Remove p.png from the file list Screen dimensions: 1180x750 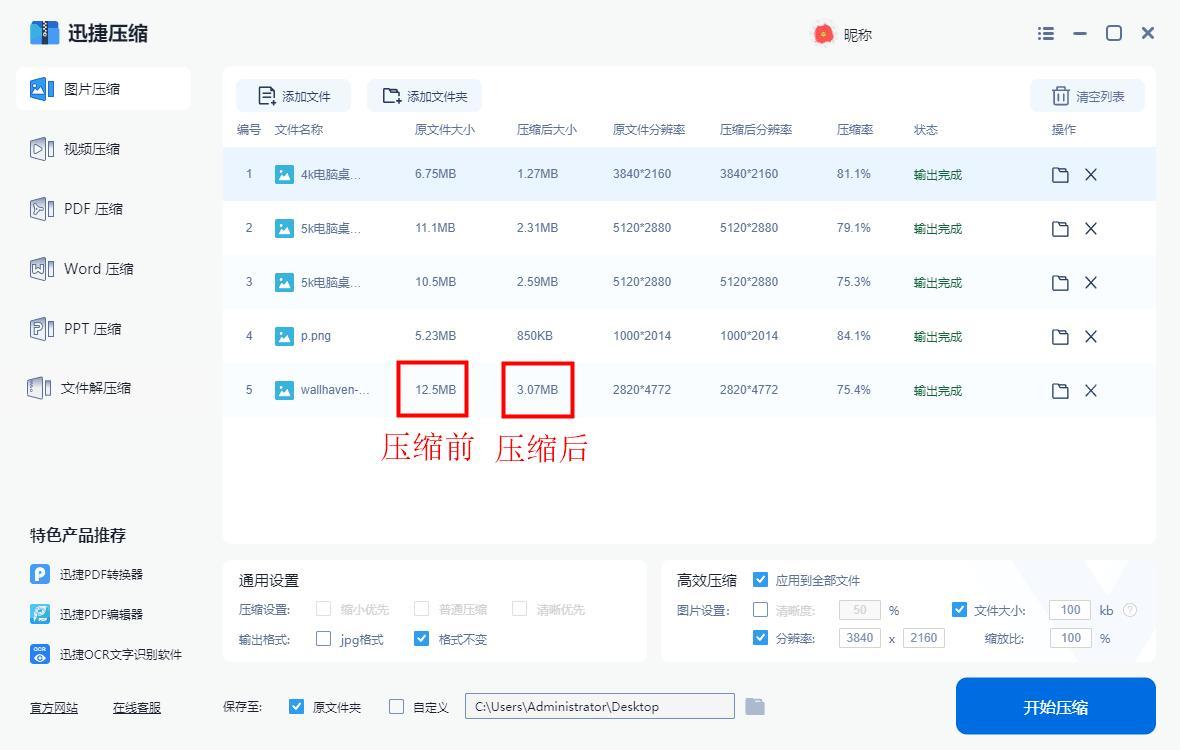tap(1091, 337)
